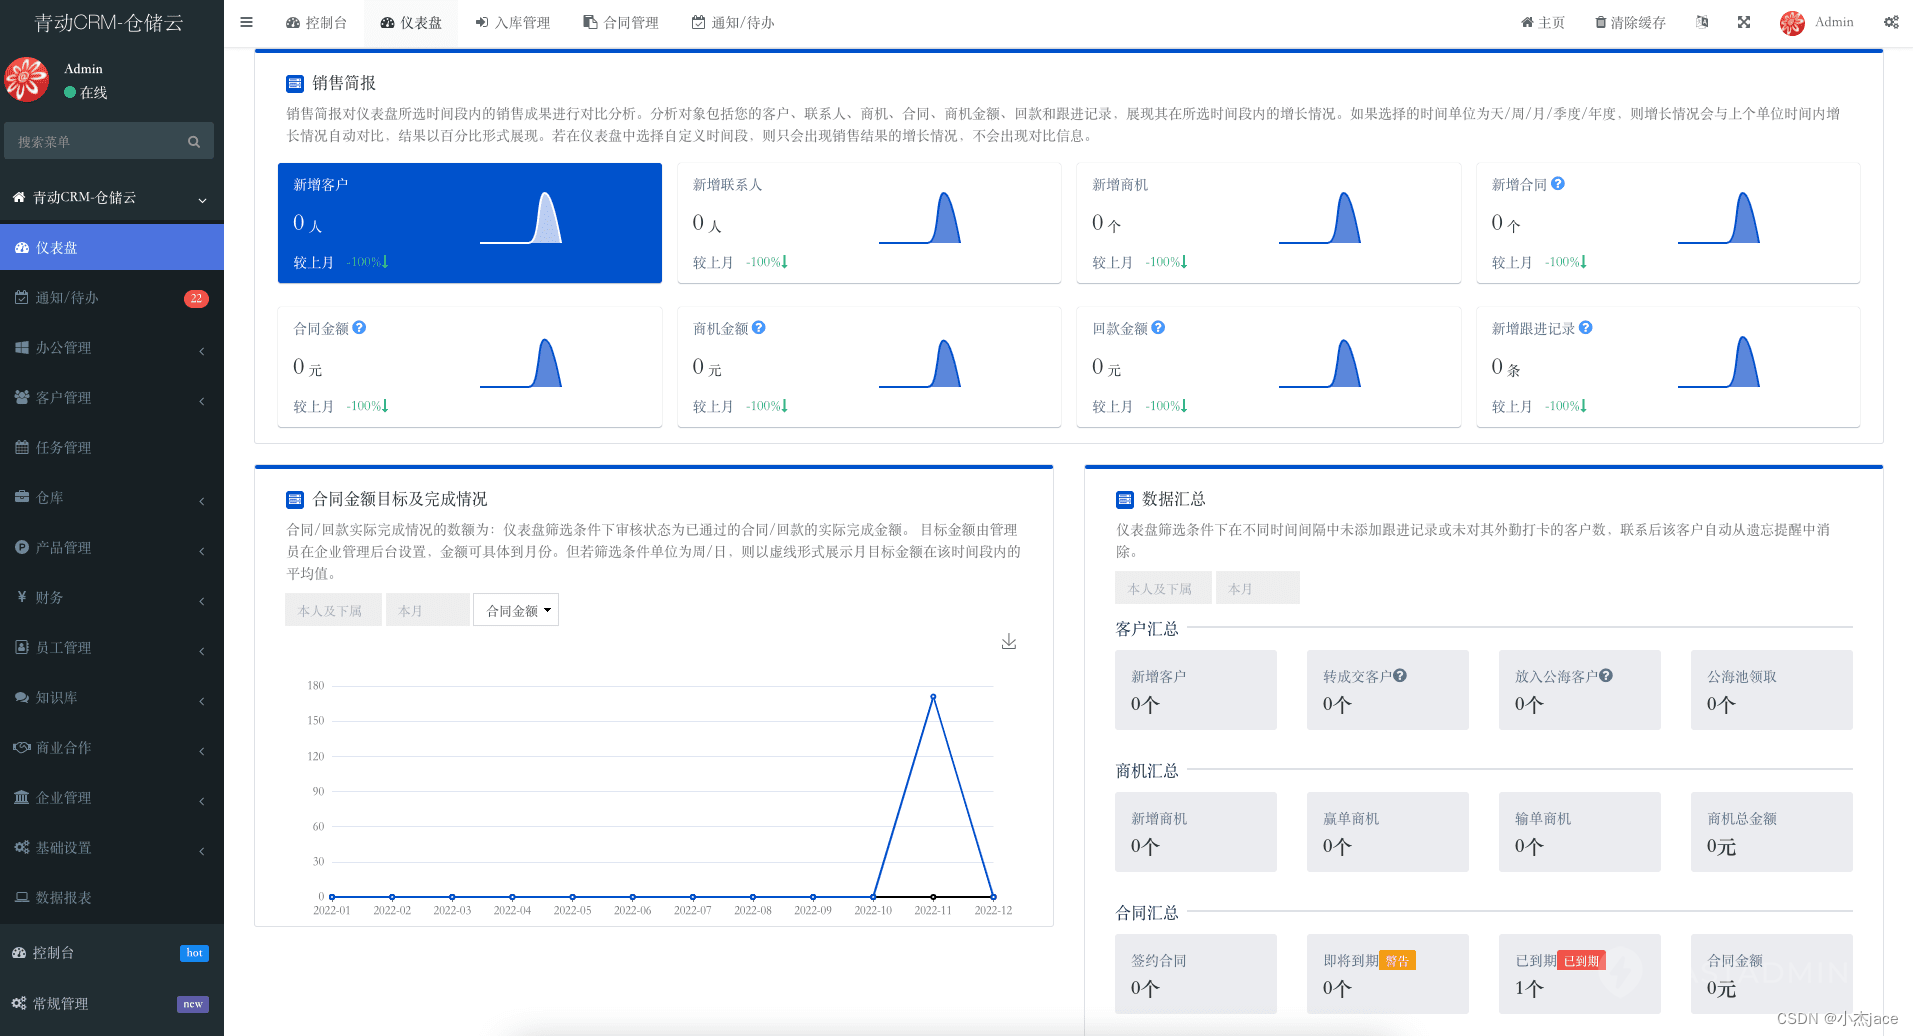Click 本月 filter in contract chart panel
This screenshot has width=1913, height=1036.
[x=427, y=610]
